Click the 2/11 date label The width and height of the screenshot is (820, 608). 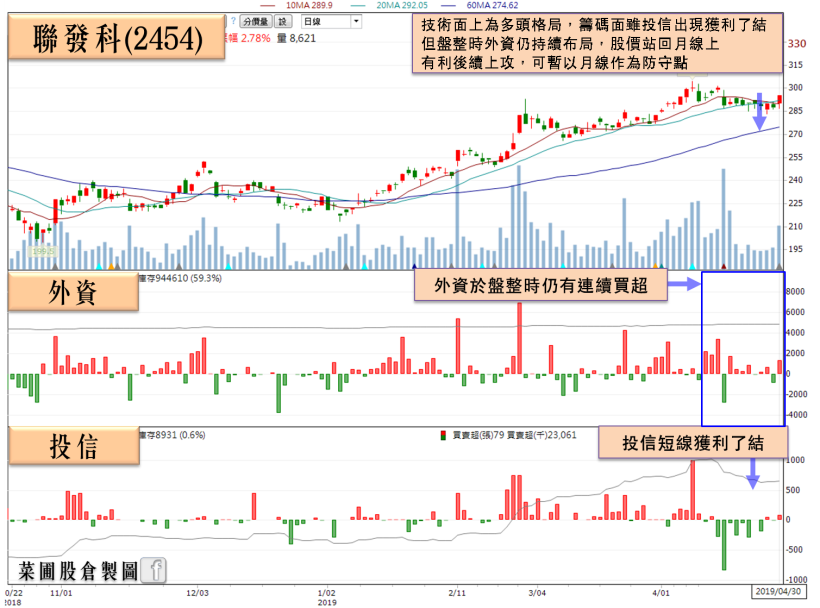click(x=457, y=593)
